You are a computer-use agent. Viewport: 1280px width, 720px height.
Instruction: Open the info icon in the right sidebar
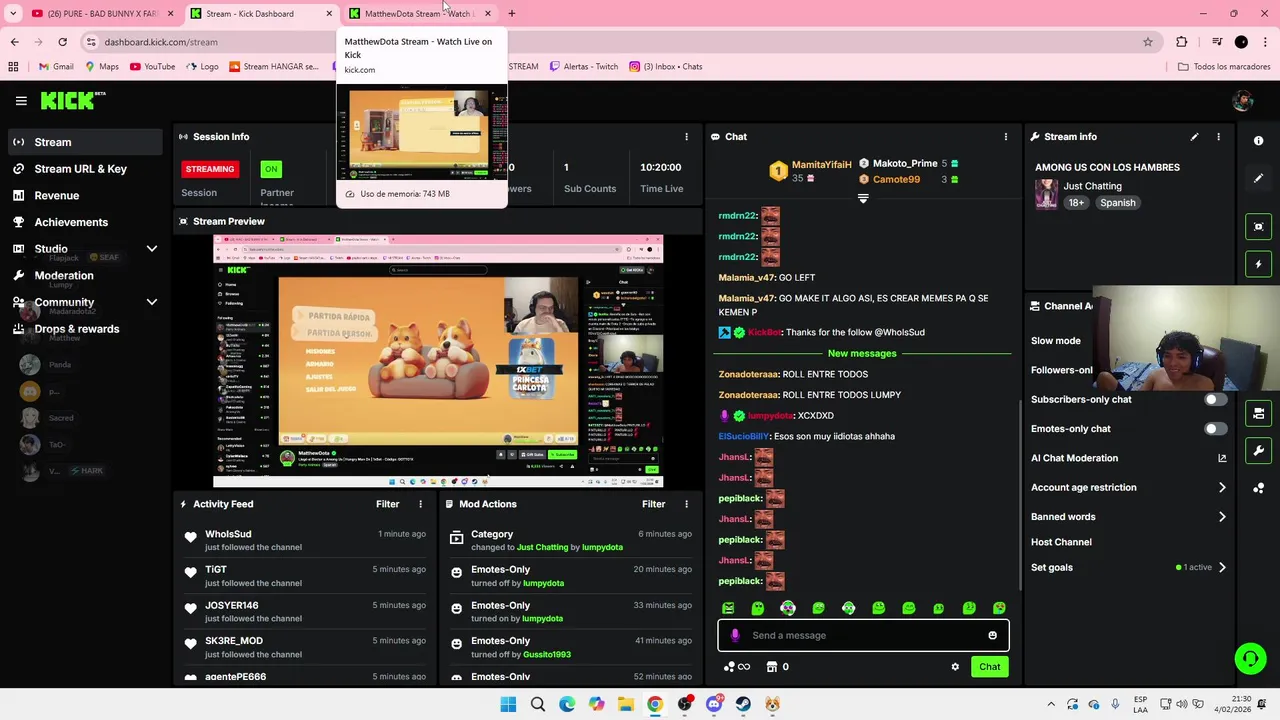(x=1259, y=141)
